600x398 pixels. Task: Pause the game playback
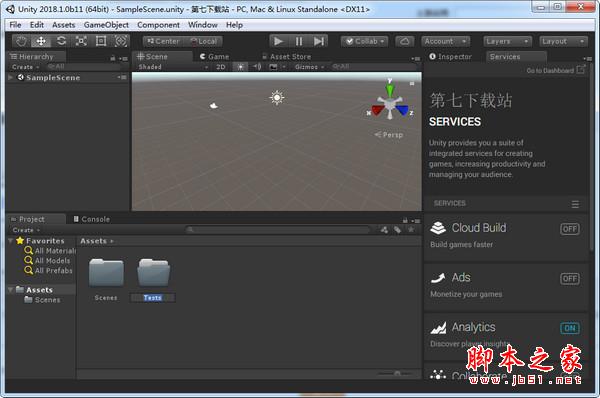(x=299, y=41)
